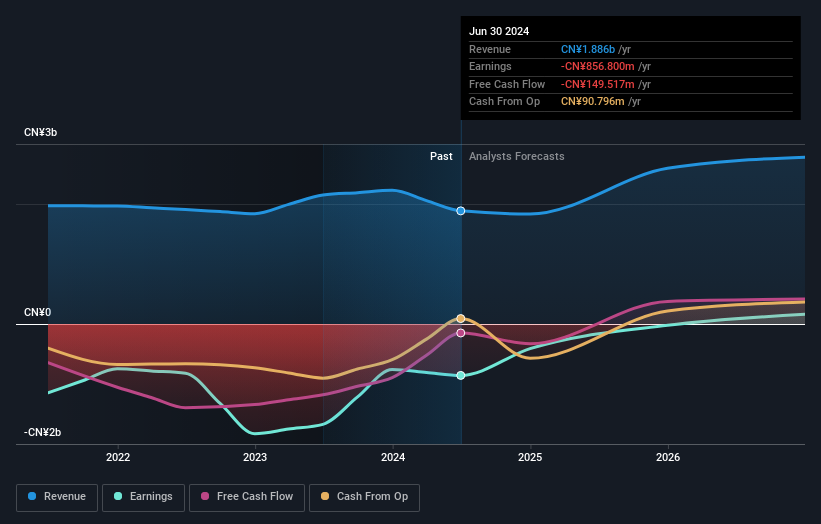821x524 pixels.
Task: Click the Earnings row label in tooltip
Action: click(x=490, y=66)
